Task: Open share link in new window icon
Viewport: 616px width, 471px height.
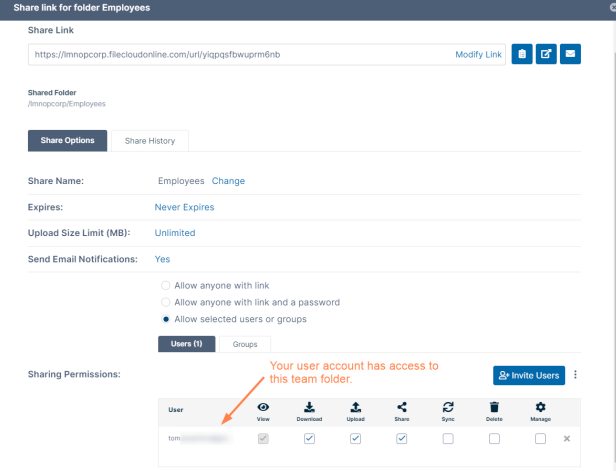Action: pos(546,54)
